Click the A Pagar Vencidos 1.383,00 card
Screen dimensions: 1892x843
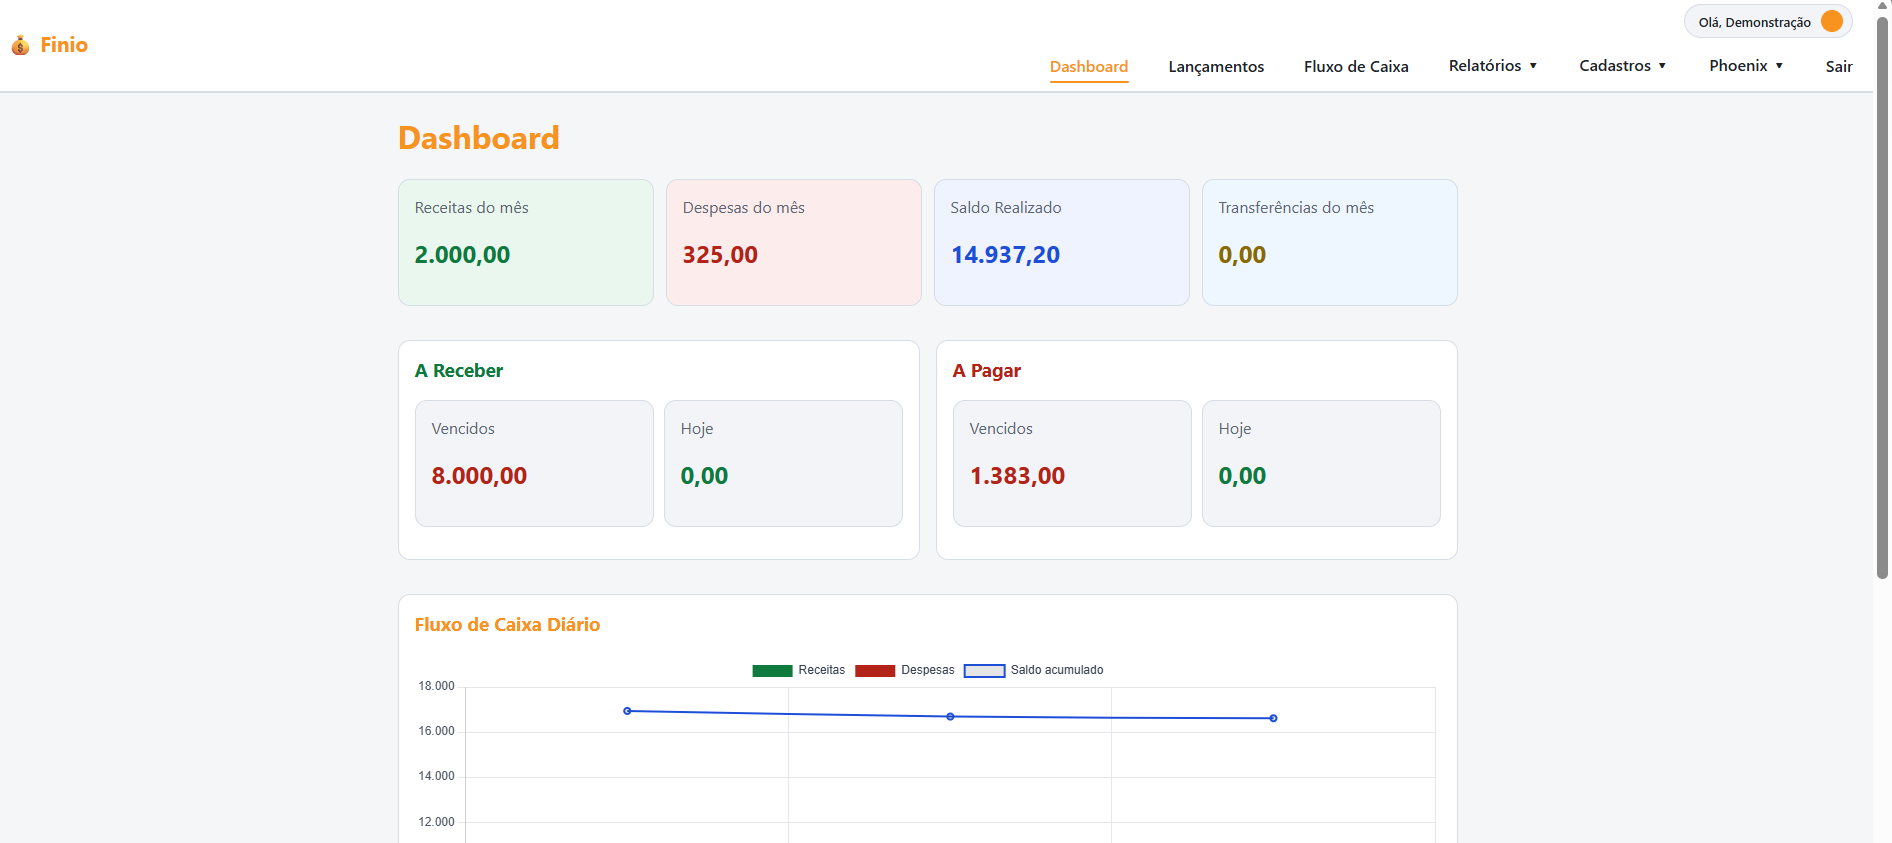coord(1072,463)
